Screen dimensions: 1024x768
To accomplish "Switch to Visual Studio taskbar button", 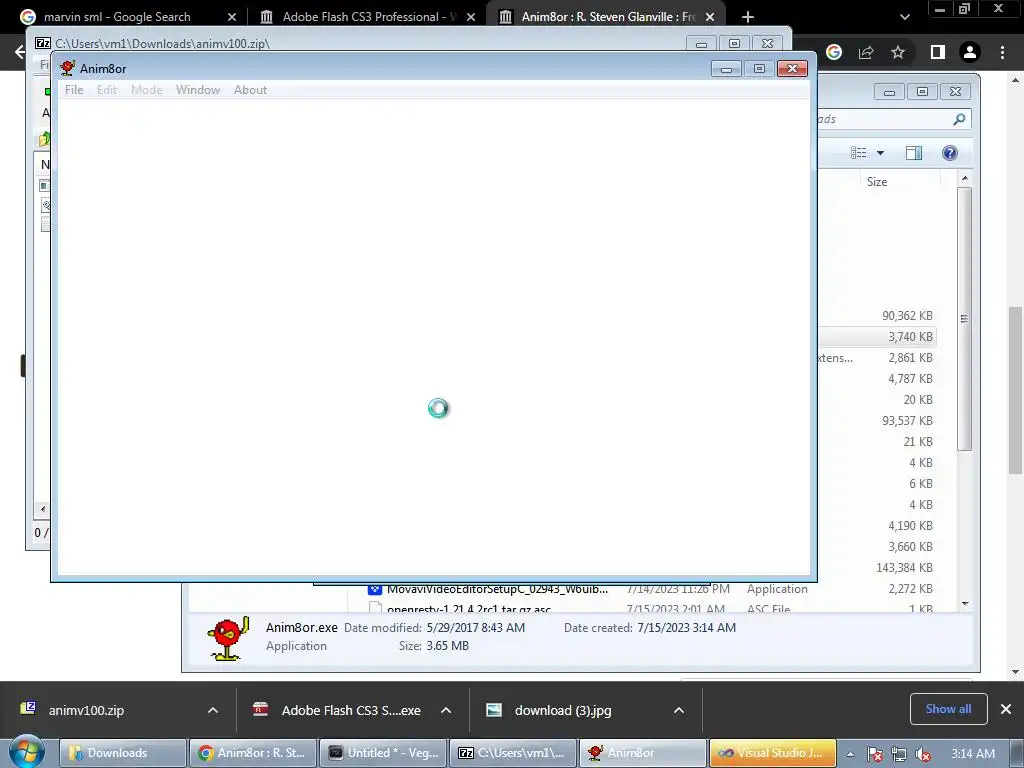I will [x=773, y=753].
